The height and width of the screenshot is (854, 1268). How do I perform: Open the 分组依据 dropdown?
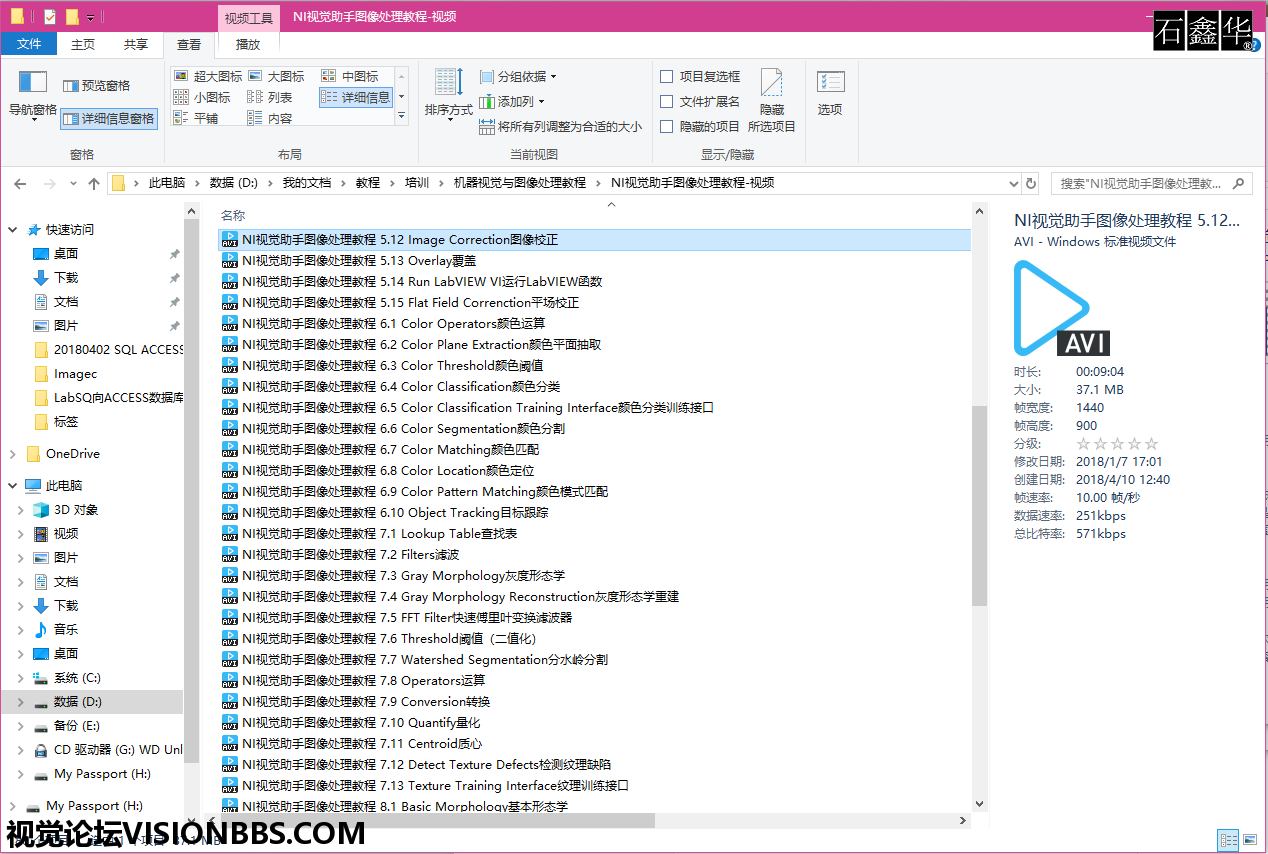point(518,76)
